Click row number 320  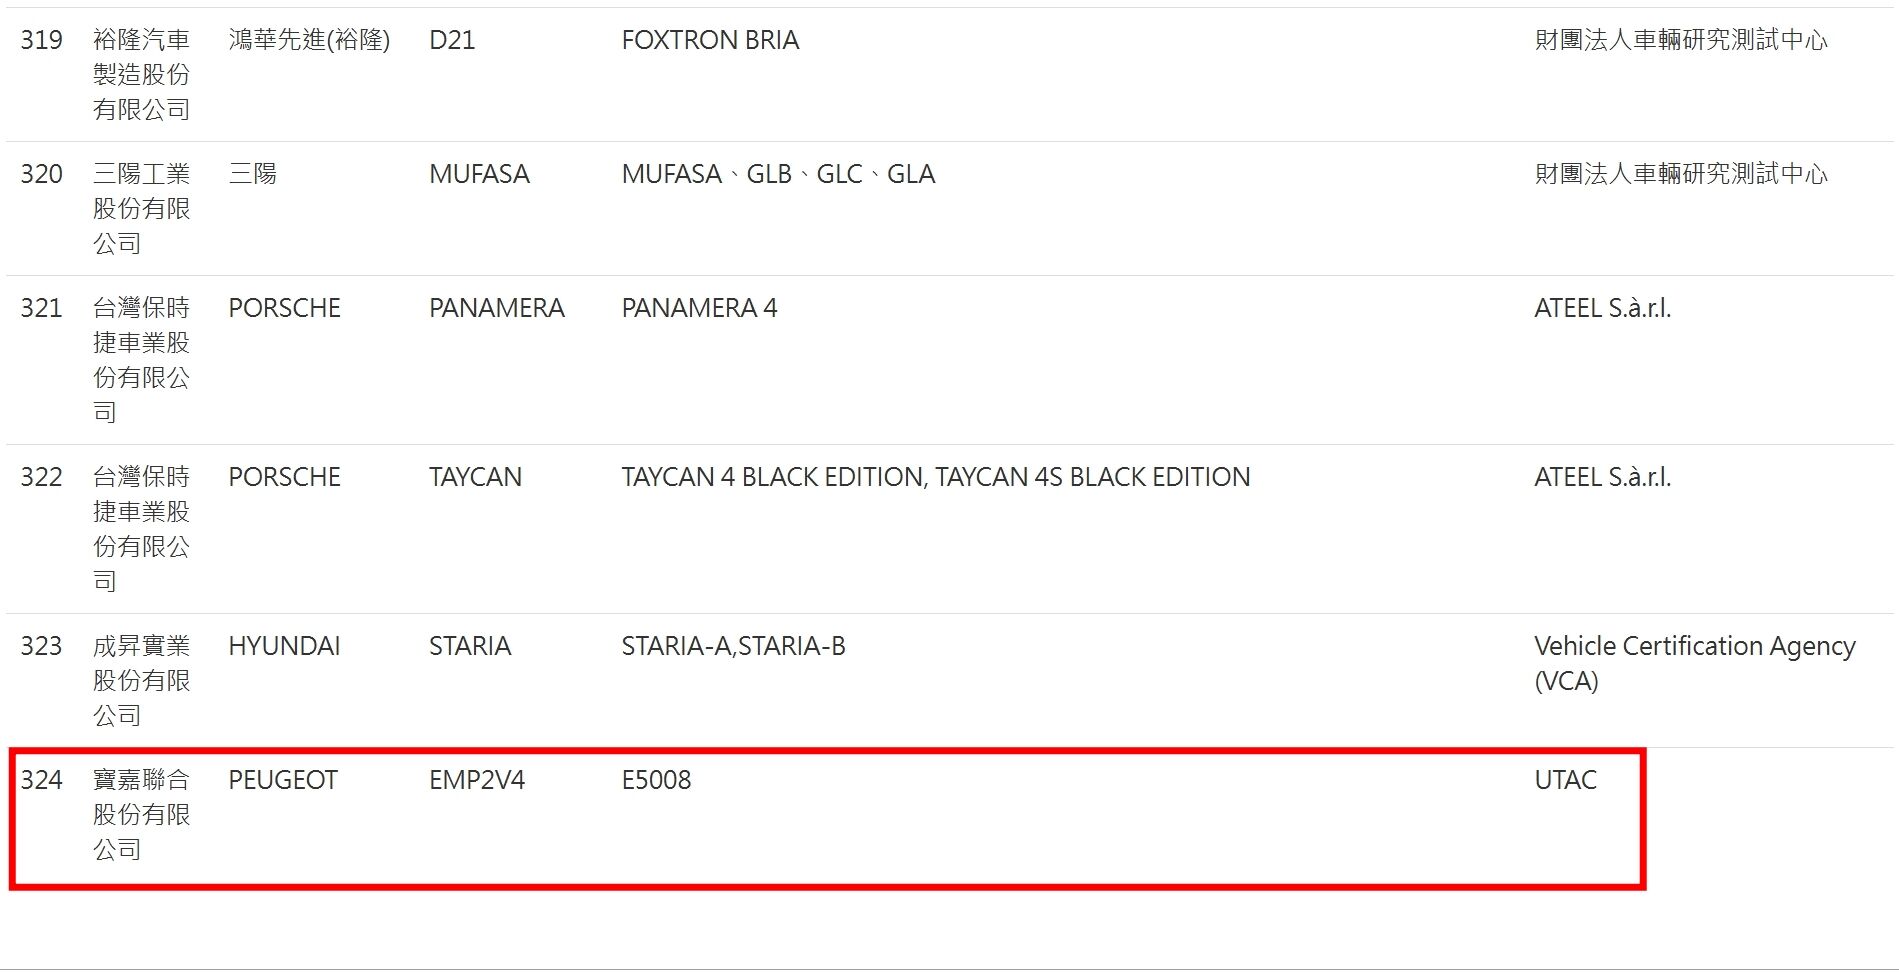coord(41,174)
